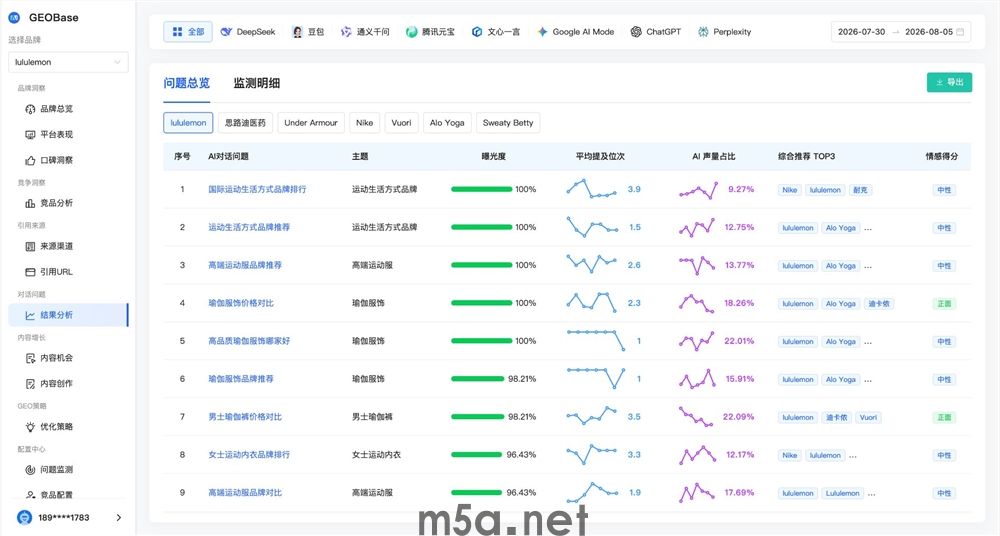
Task: Select the lululemon brand filter tag
Action: 188,123
